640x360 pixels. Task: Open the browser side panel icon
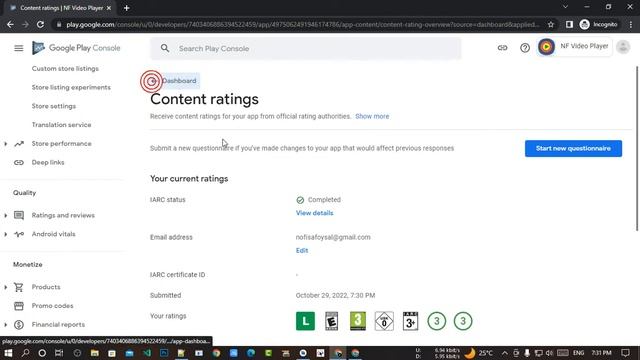coord(569,24)
